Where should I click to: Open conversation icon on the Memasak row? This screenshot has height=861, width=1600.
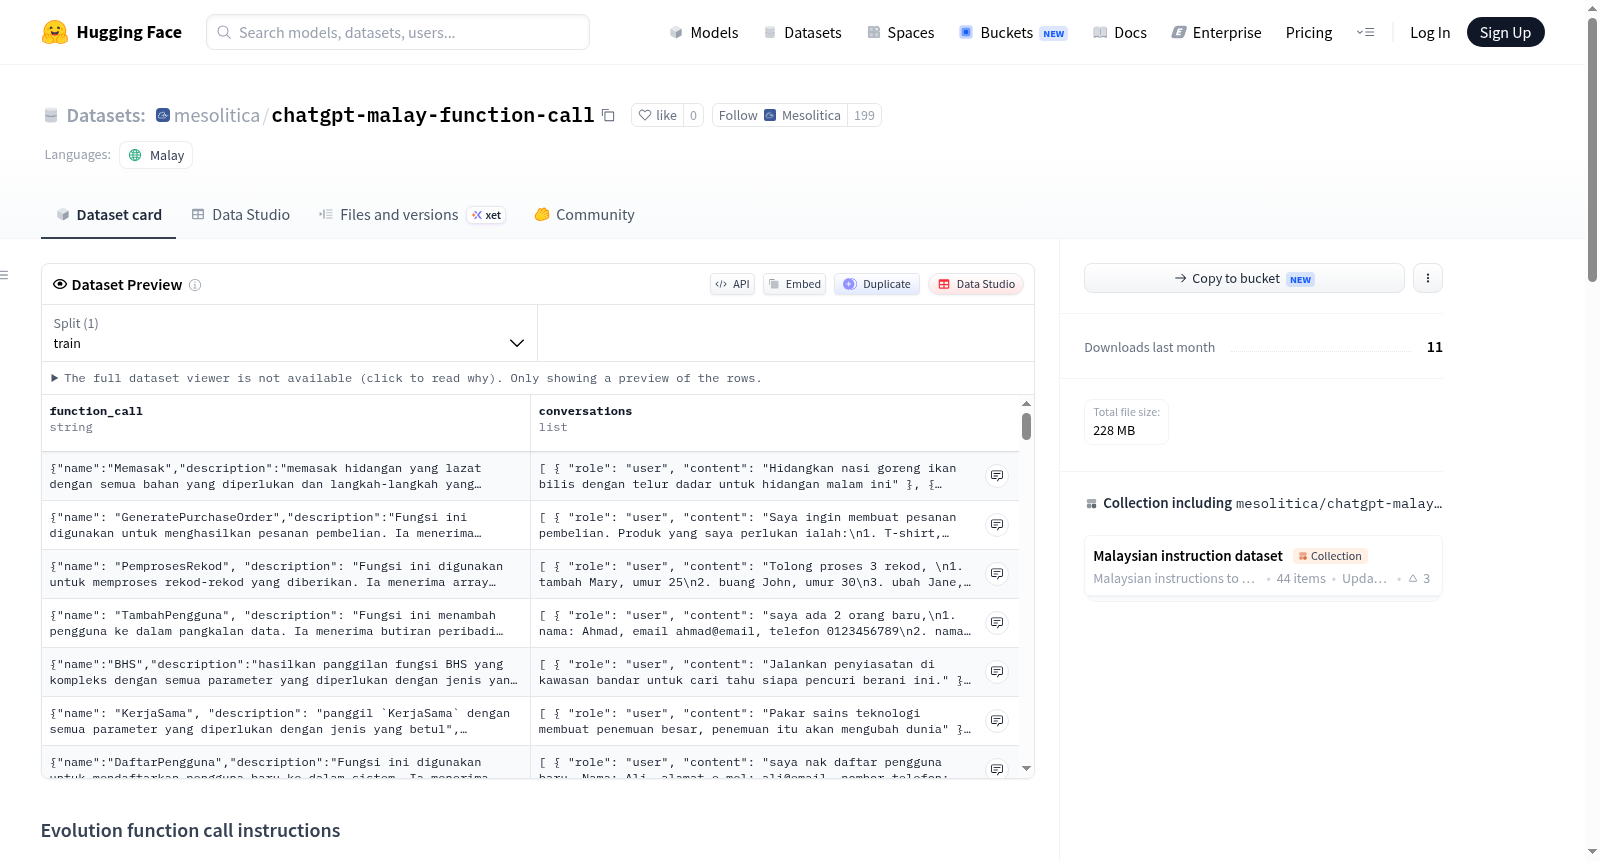(x=997, y=475)
